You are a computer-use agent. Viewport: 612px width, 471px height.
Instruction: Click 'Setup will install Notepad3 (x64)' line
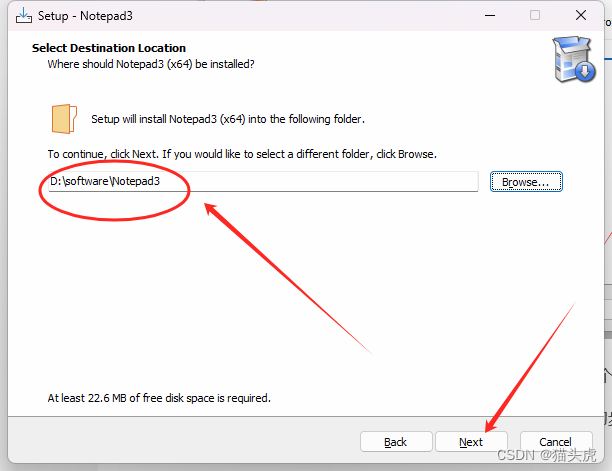coord(228,119)
